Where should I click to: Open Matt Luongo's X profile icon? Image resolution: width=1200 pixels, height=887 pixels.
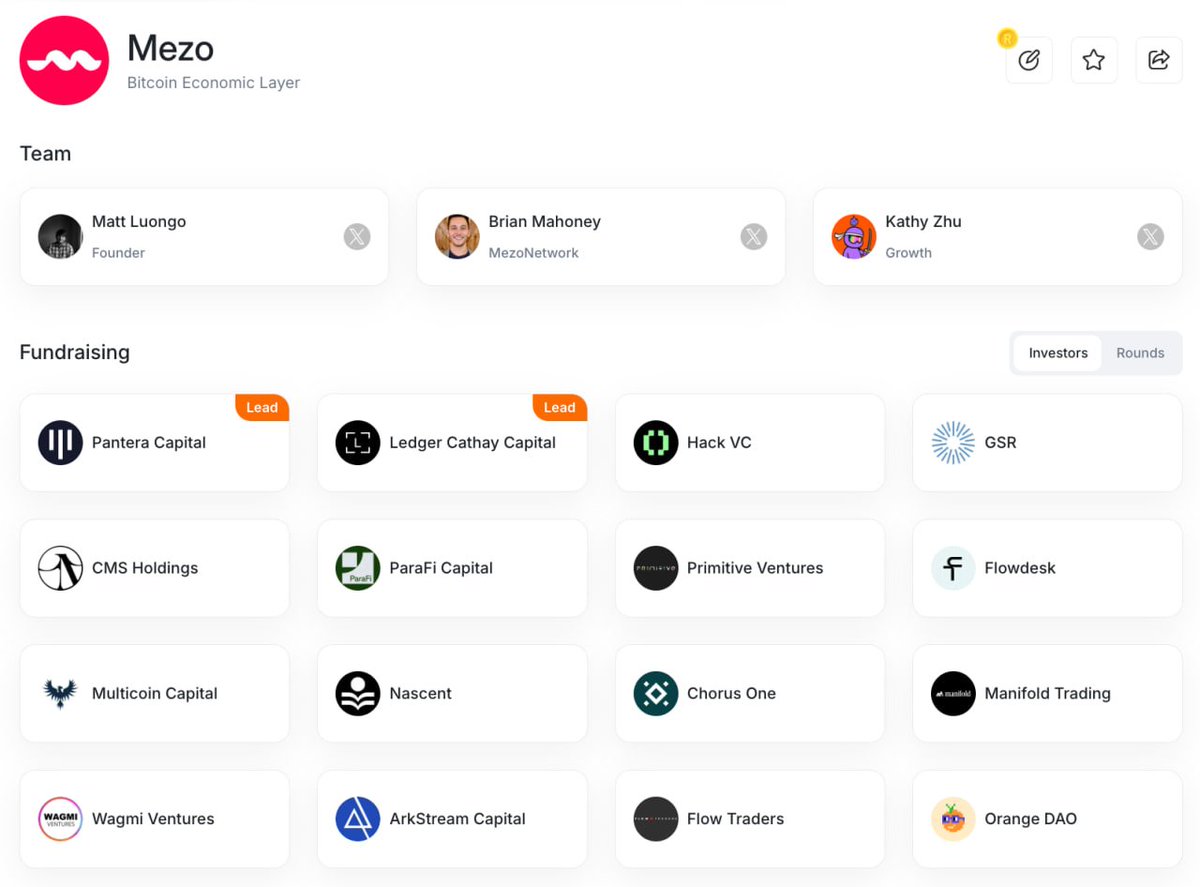click(357, 237)
